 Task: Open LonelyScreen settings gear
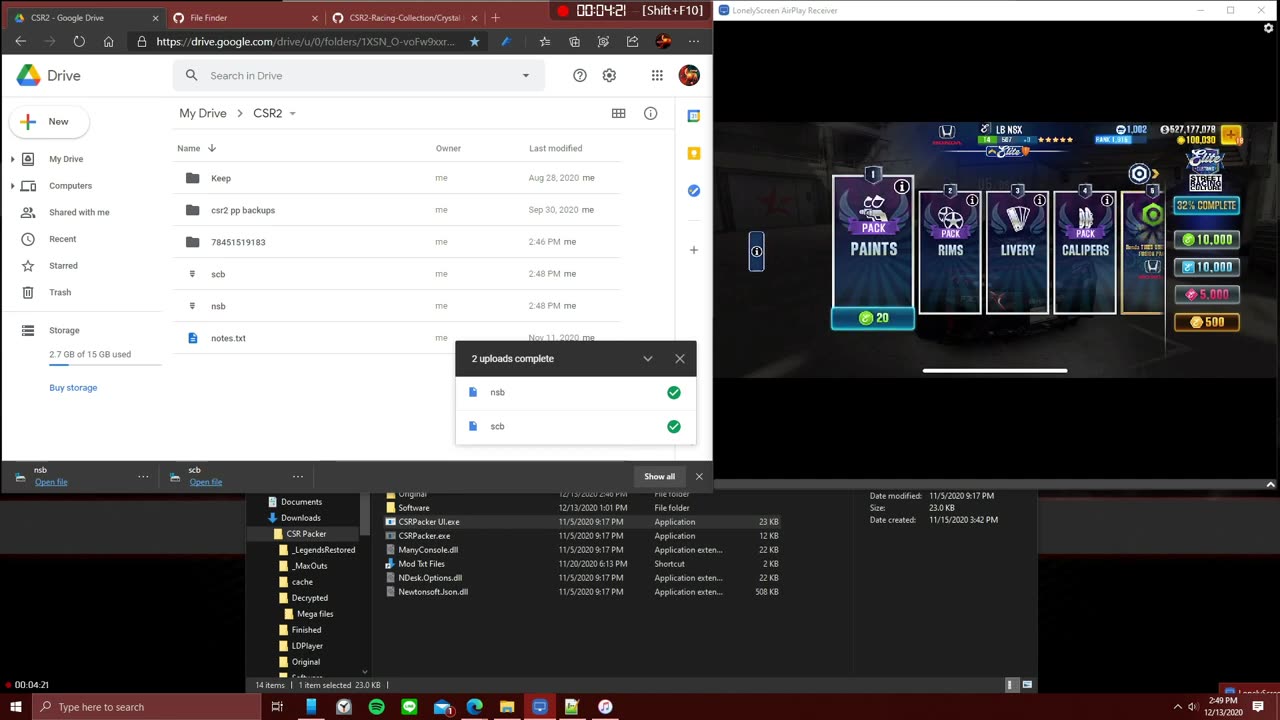[x=1269, y=29]
